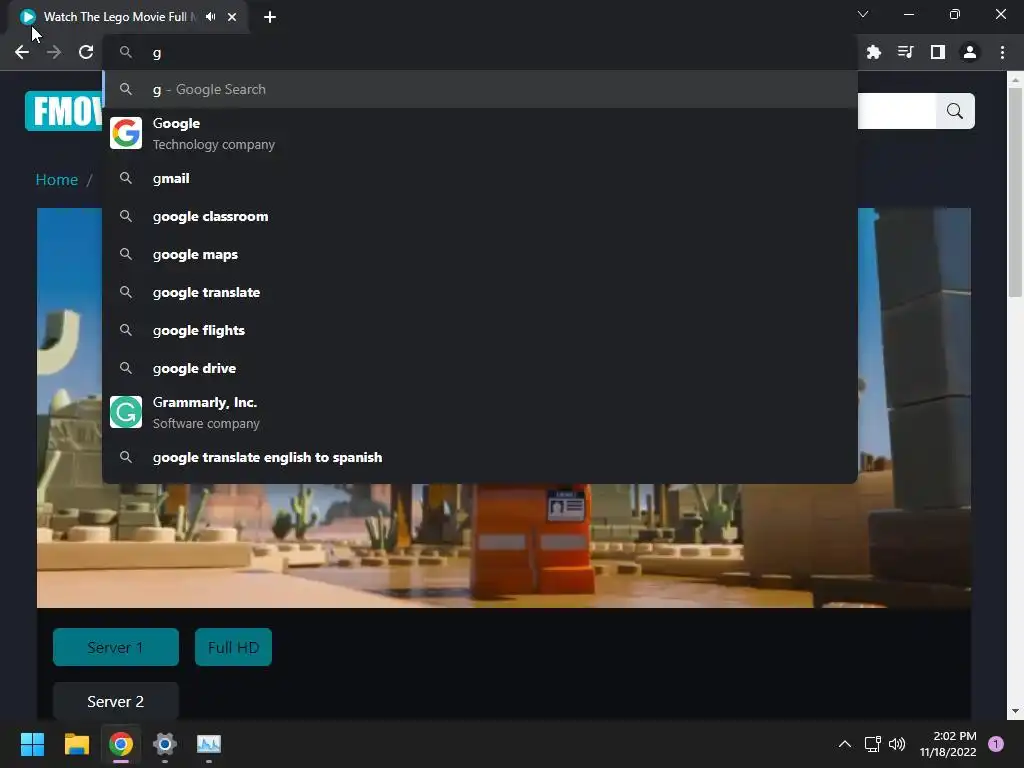
Task: Switch to Server 1
Action: 116,647
